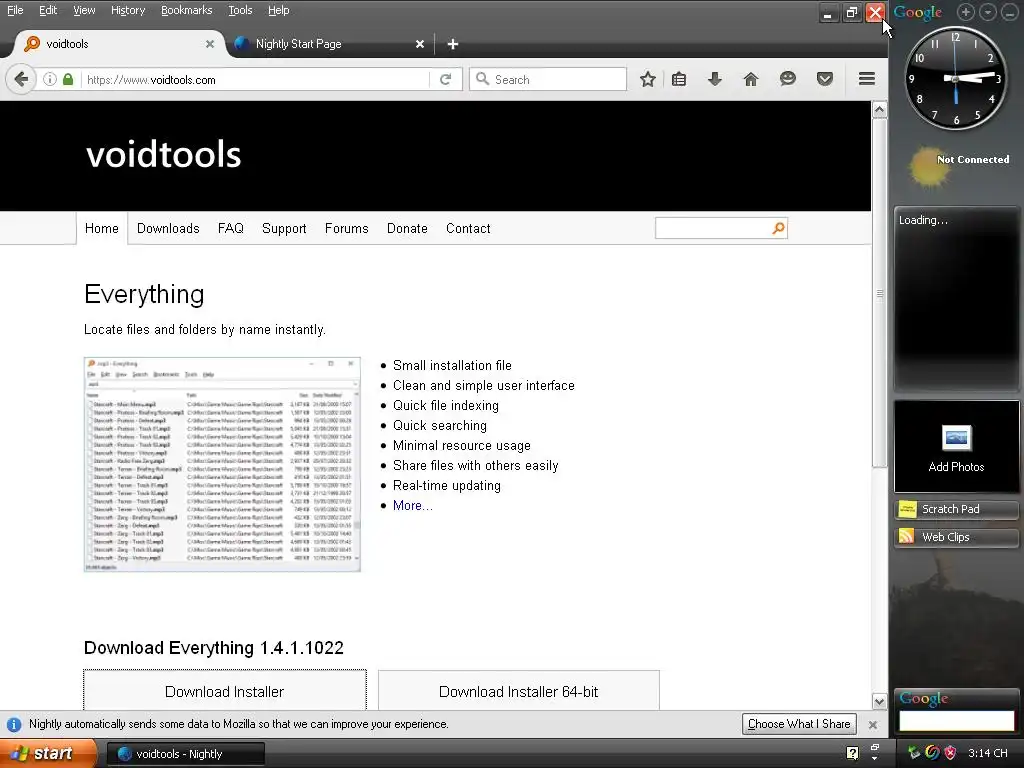The height and width of the screenshot is (768, 1024).
Task: Open the sidebar options dropdown arrow
Action: click(988, 12)
